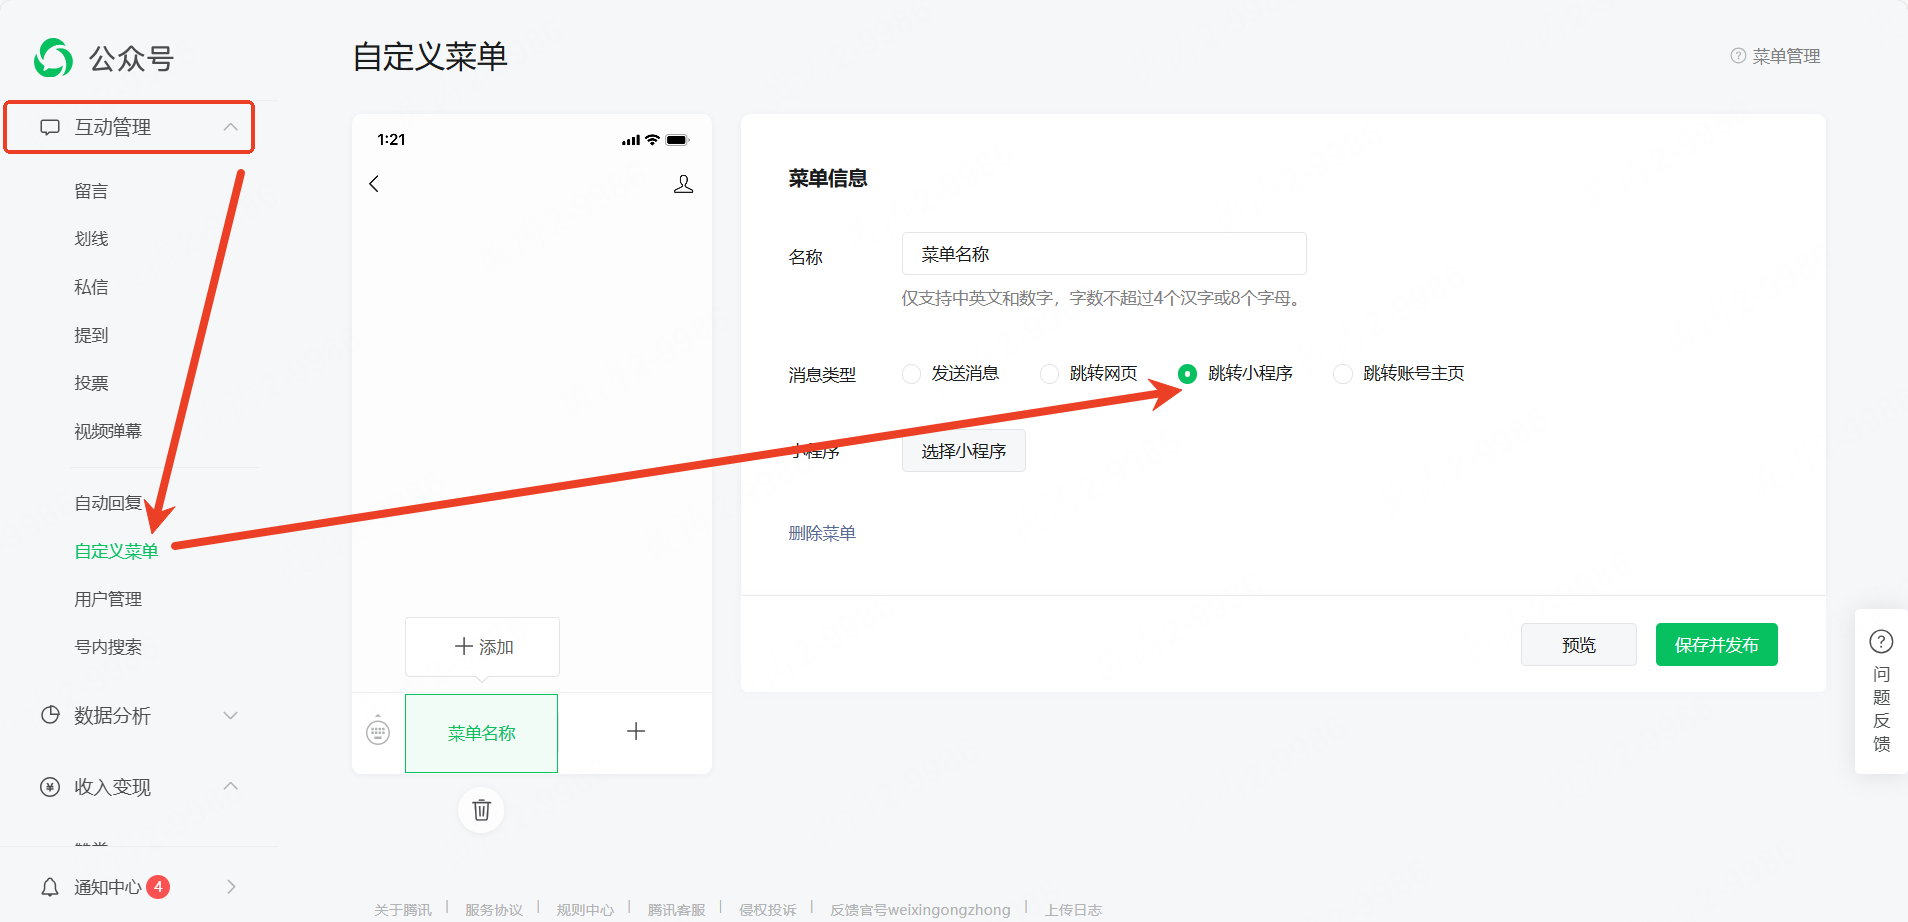The image size is (1908, 922).
Task: Open the 菜单管理 help link
Action: (x=1786, y=56)
